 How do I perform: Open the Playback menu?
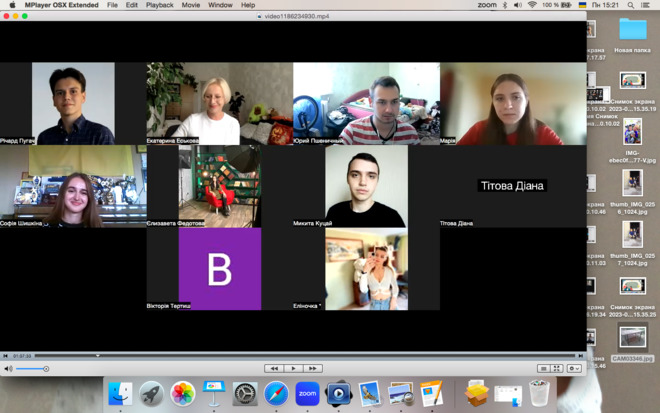[x=159, y=5]
